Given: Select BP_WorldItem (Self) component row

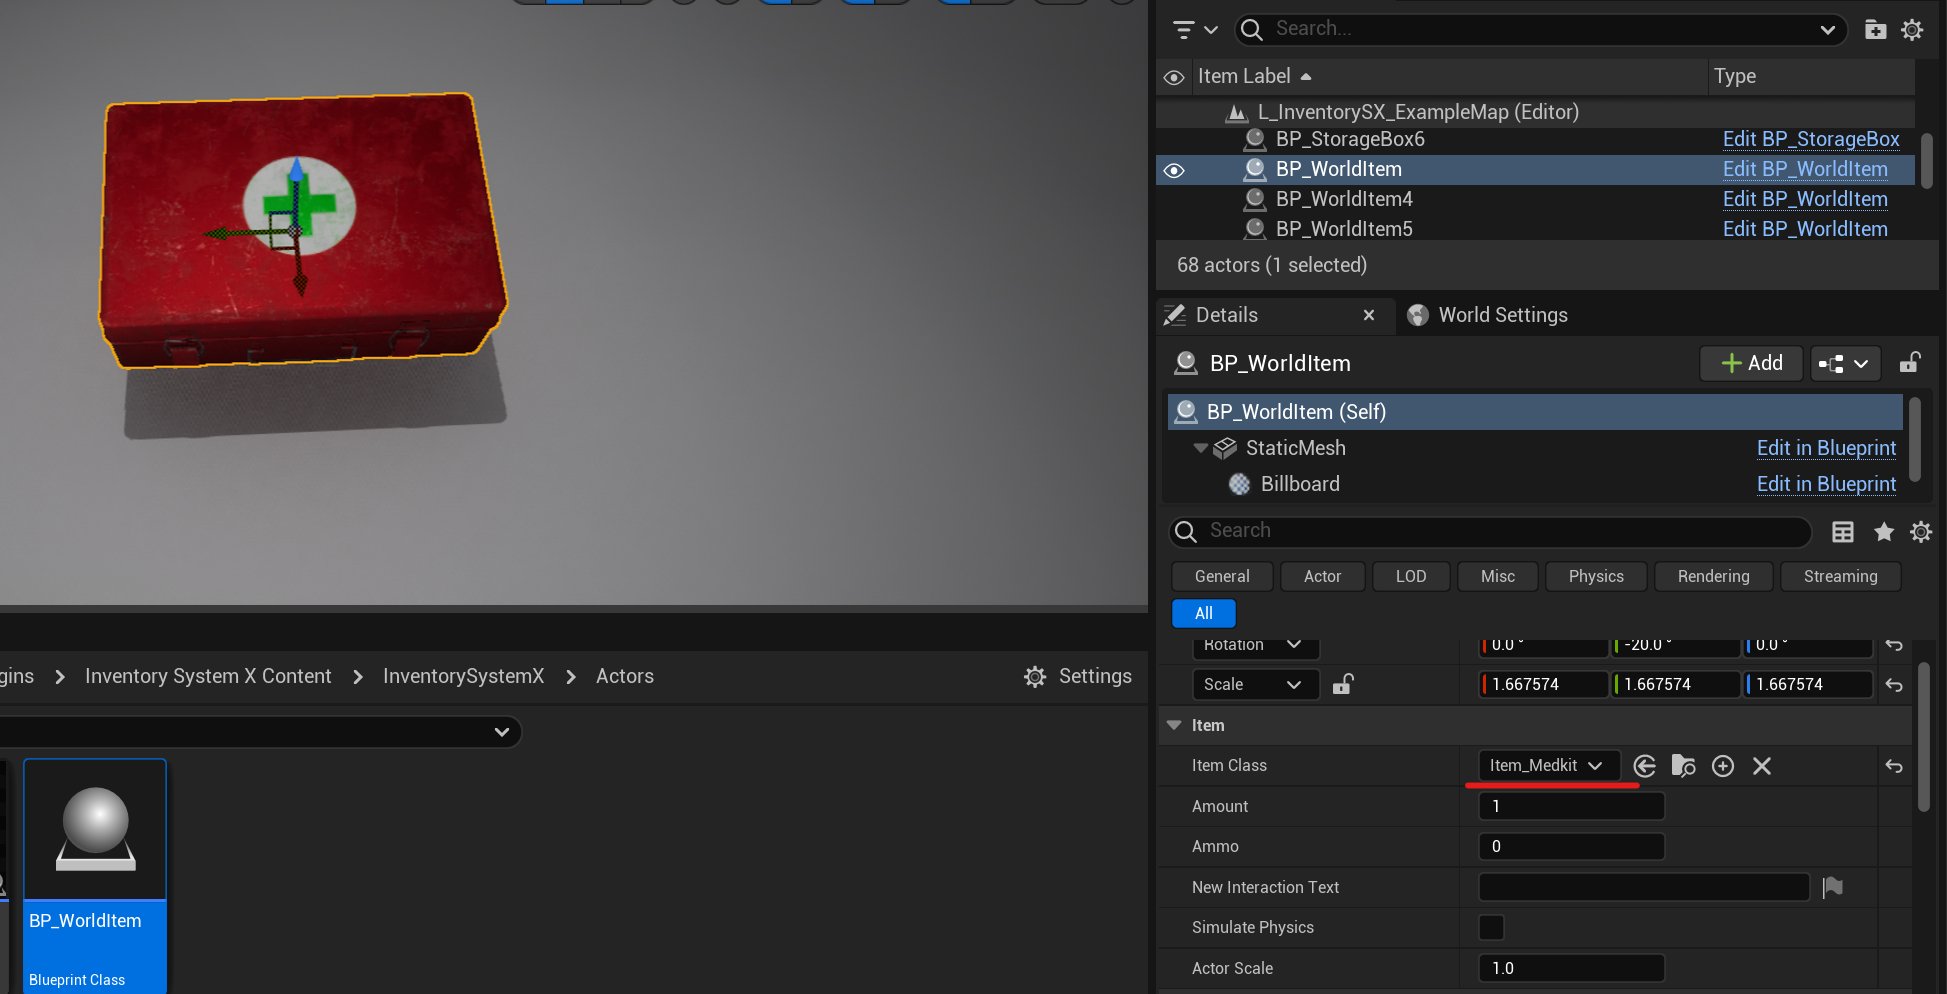Looking at the screenshot, I should (x=1535, y=412).
